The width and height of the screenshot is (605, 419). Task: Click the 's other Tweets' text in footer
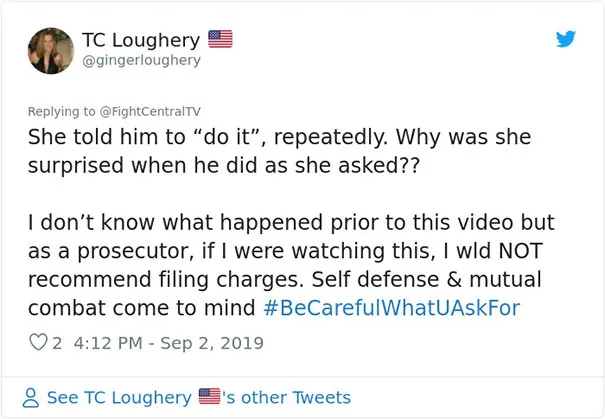coord(287,397)
